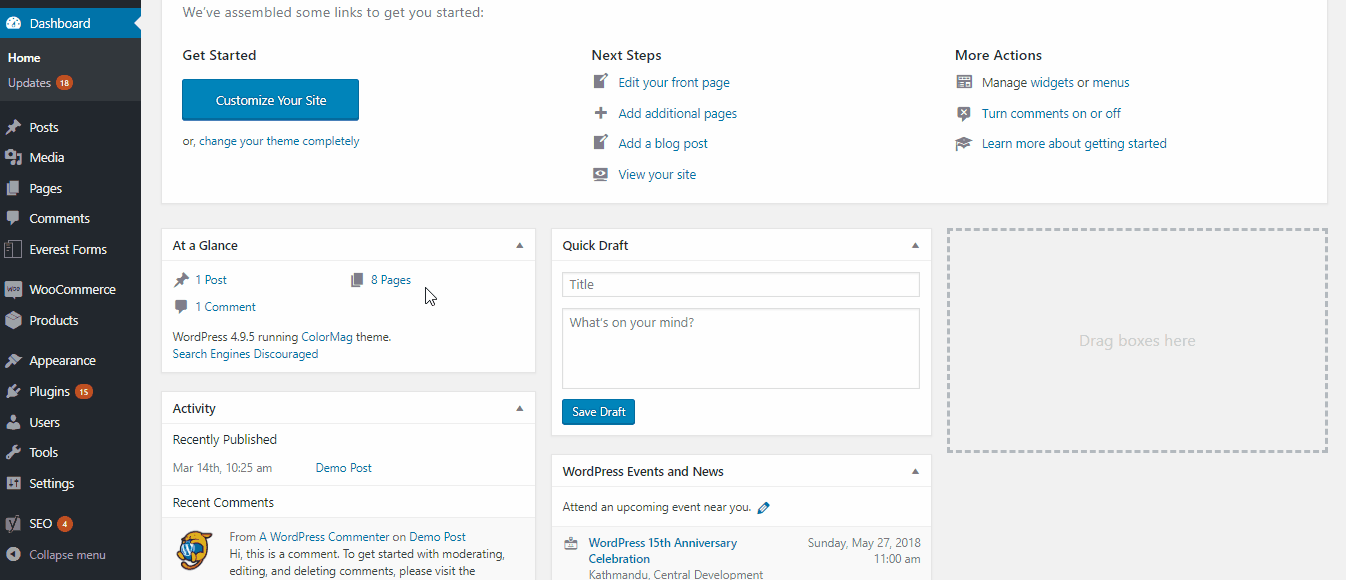Image resolution: width=1346 pixels, height=580 pixels.
Task: Click the Appearance paintbrush icon
Action: tap(13, 360)
